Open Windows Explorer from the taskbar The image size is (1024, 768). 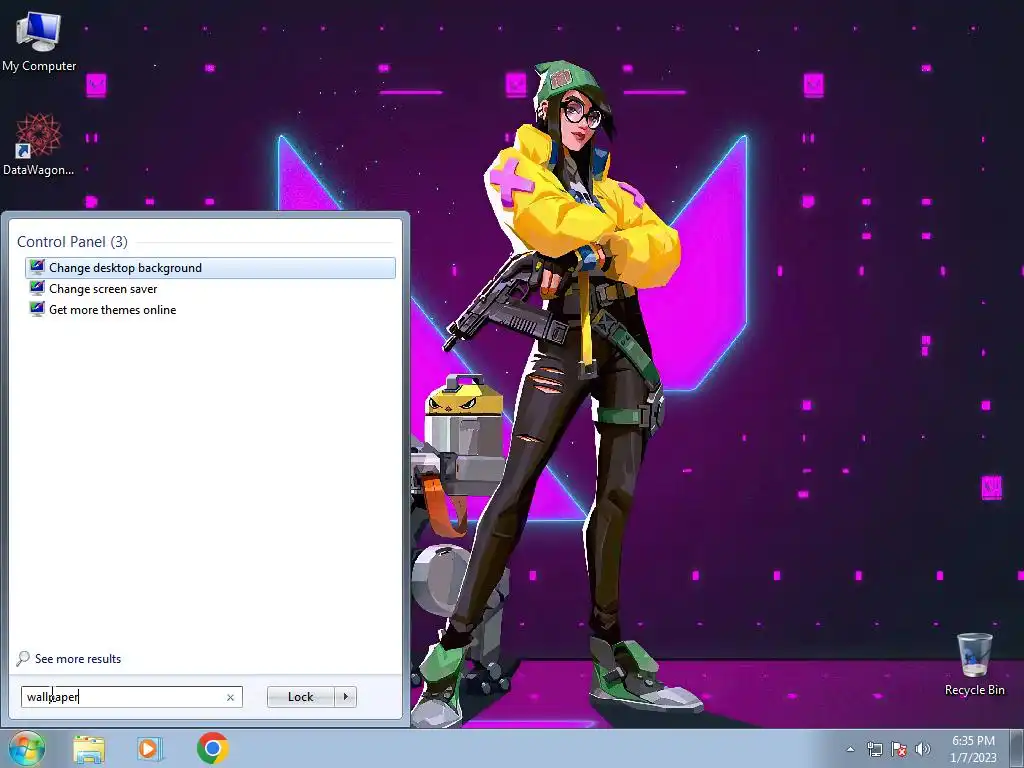point(89,749)
